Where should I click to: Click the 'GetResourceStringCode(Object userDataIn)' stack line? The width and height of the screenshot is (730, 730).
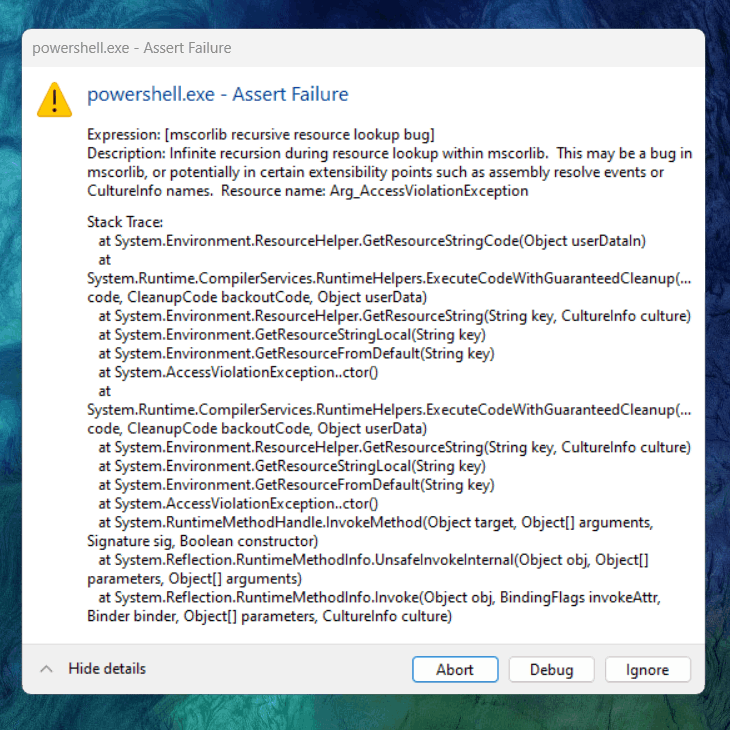(372, 241)
